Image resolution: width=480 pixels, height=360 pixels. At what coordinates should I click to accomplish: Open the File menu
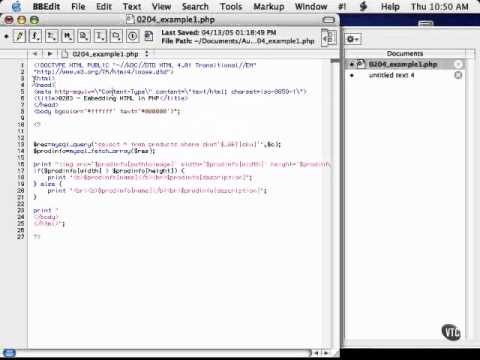[x=78, y=7]
